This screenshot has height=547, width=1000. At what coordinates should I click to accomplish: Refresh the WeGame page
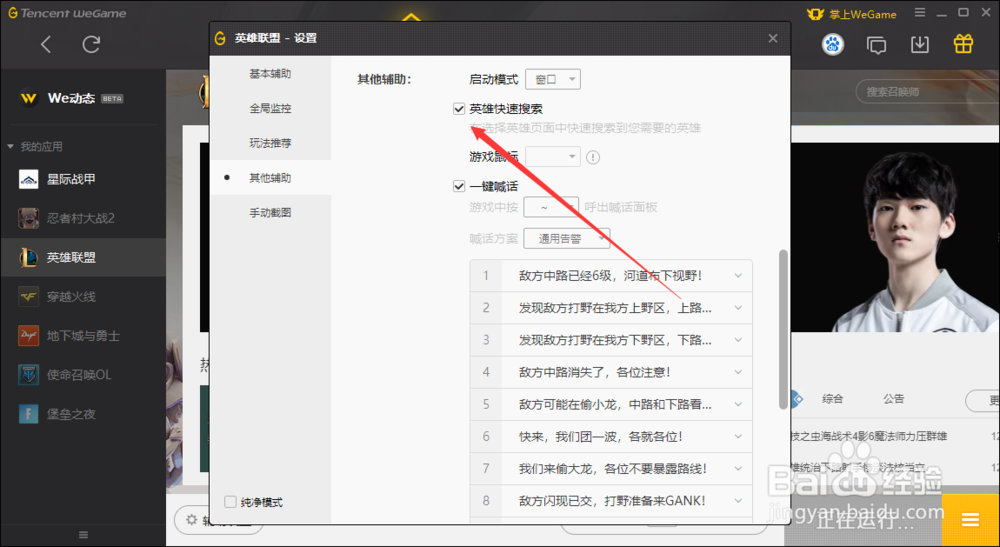point(91,44)
